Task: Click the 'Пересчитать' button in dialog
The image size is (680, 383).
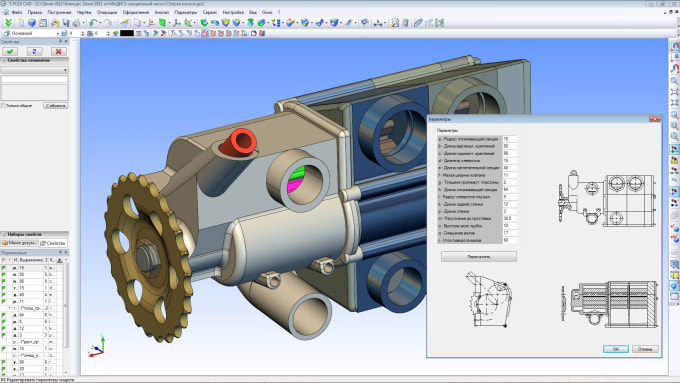Action: tap(479, 257)
